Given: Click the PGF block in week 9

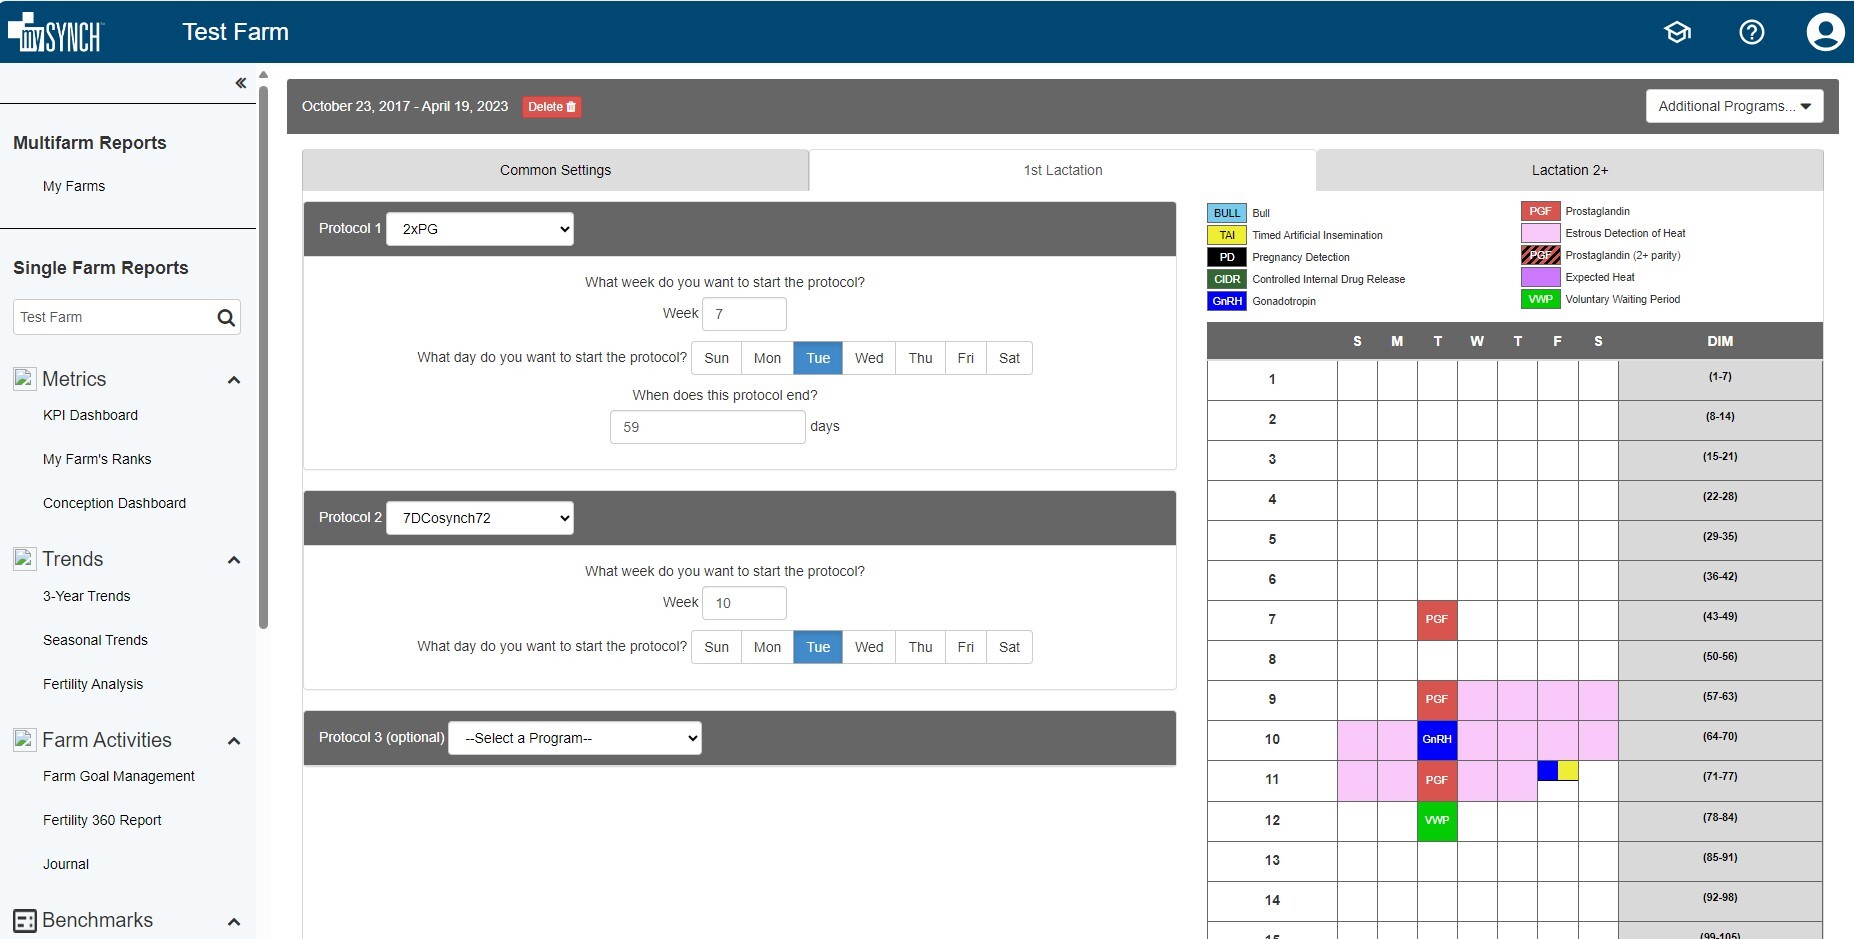Looking at the screenshot, I should pyautogui.click(x=1437, y=699).
